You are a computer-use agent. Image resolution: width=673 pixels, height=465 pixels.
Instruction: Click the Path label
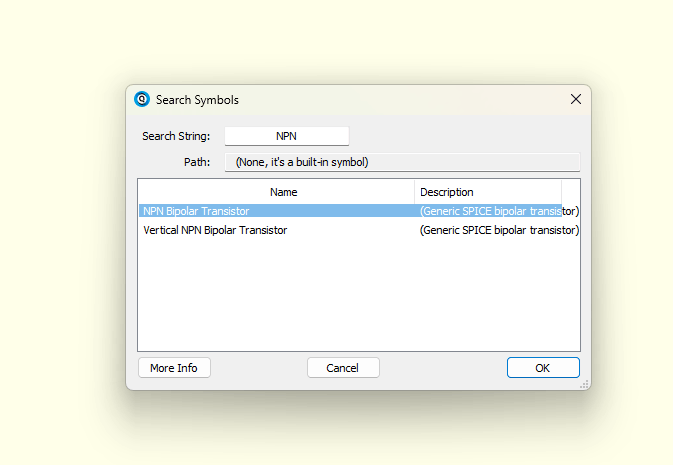(197, 162)
